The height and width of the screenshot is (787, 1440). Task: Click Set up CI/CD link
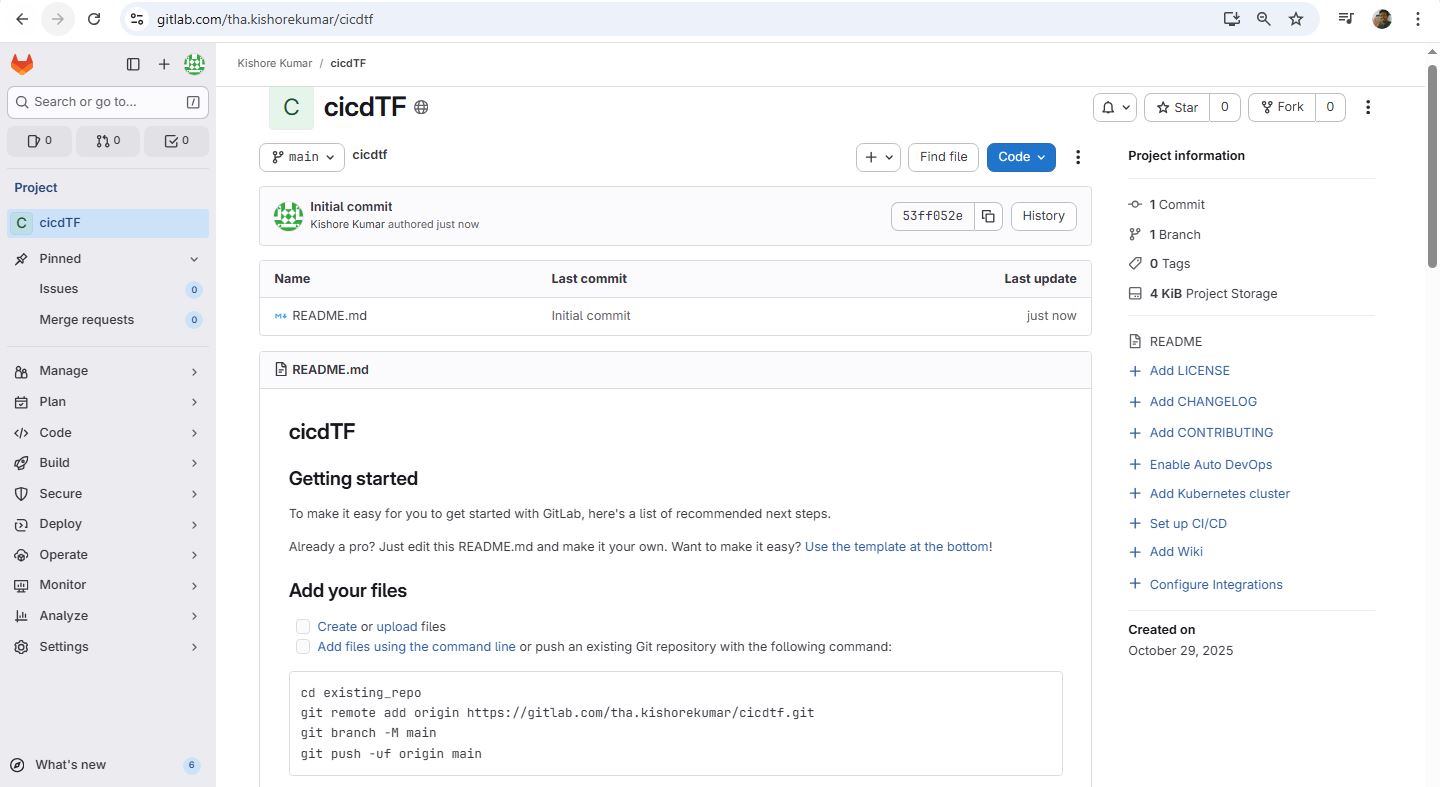[x=1187, y=523]
